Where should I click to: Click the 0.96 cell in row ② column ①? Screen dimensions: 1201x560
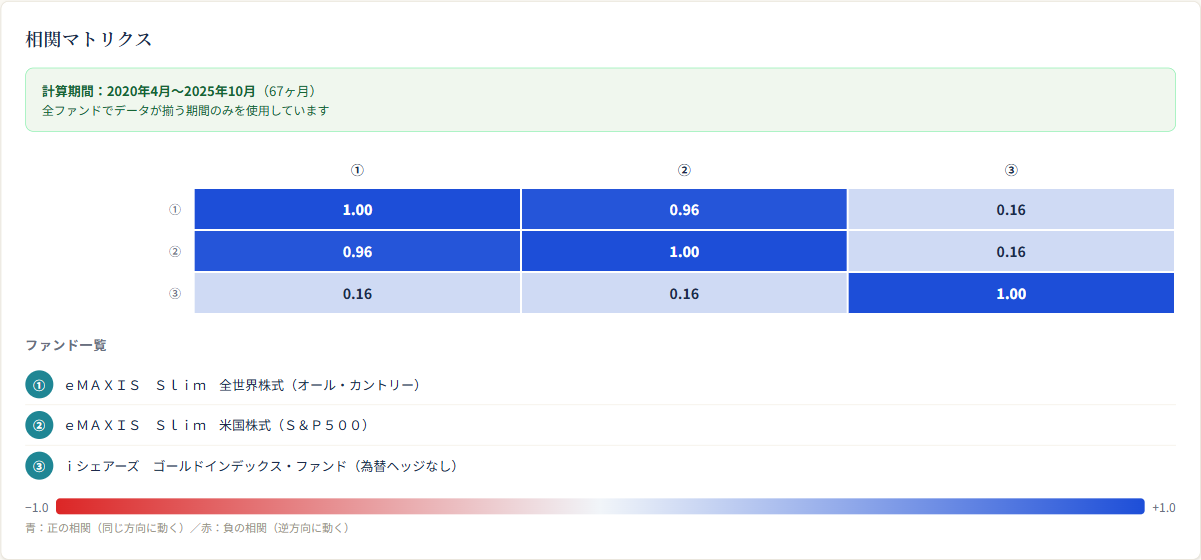click(x=357, y=251)
